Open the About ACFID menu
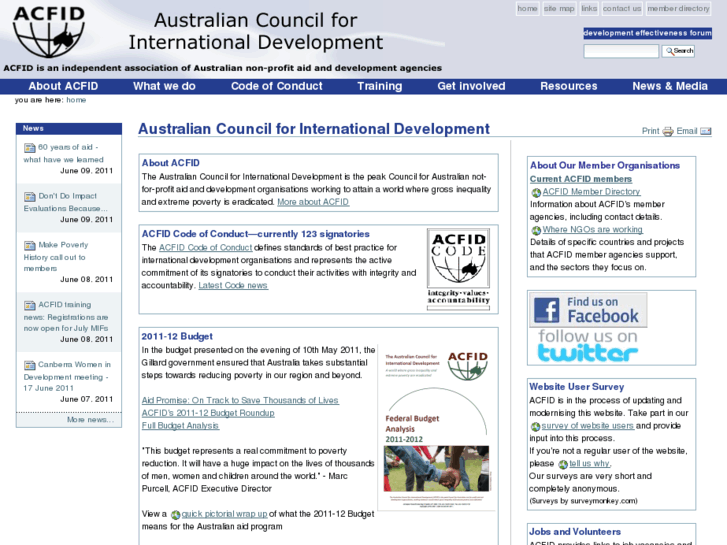Image resolution: width=727 pixels, height=545 pixels. tap(63, 86)
